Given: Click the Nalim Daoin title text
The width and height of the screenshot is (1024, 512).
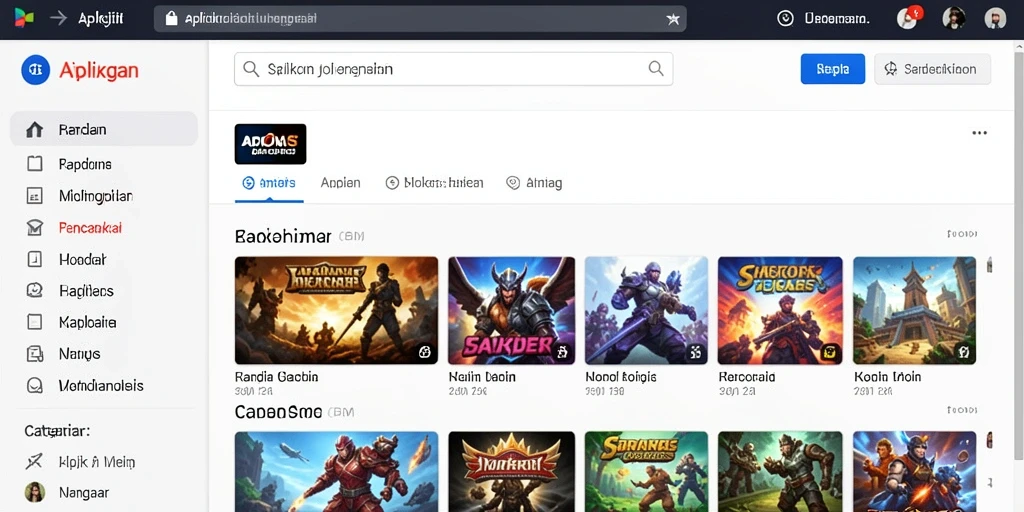Looking at the screenshot, I should 483,377.
